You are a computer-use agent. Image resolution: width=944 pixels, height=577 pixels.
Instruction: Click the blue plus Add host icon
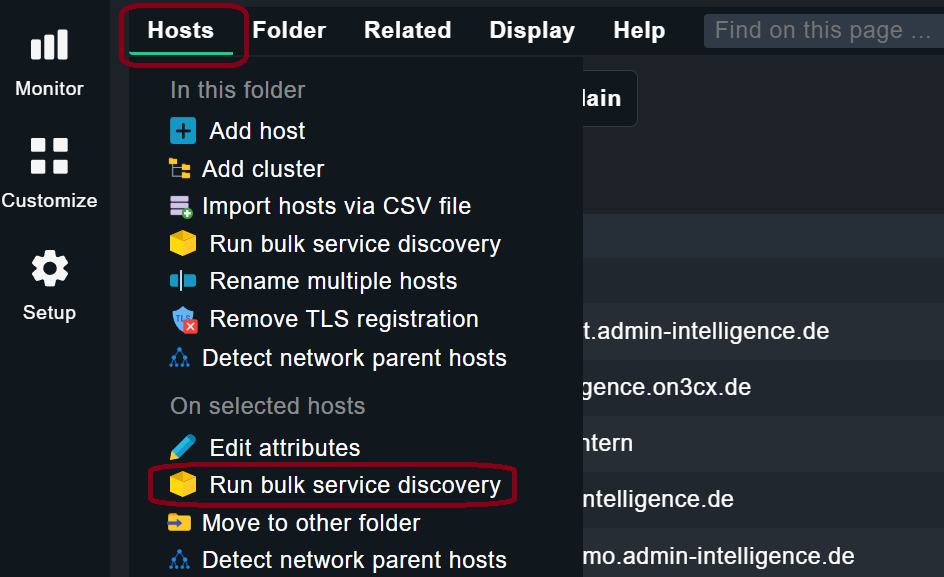point(183,131)
